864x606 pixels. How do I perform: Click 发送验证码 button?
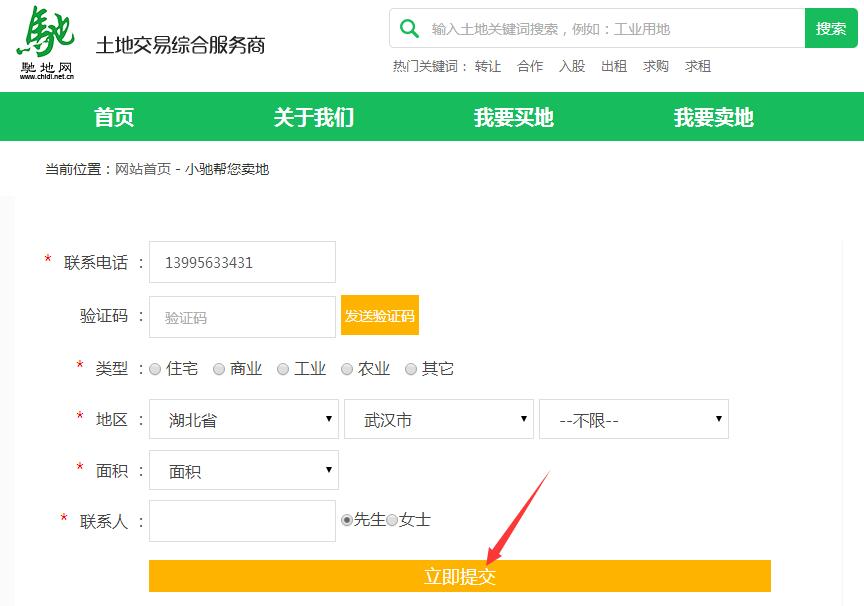(x=380, y=315)
